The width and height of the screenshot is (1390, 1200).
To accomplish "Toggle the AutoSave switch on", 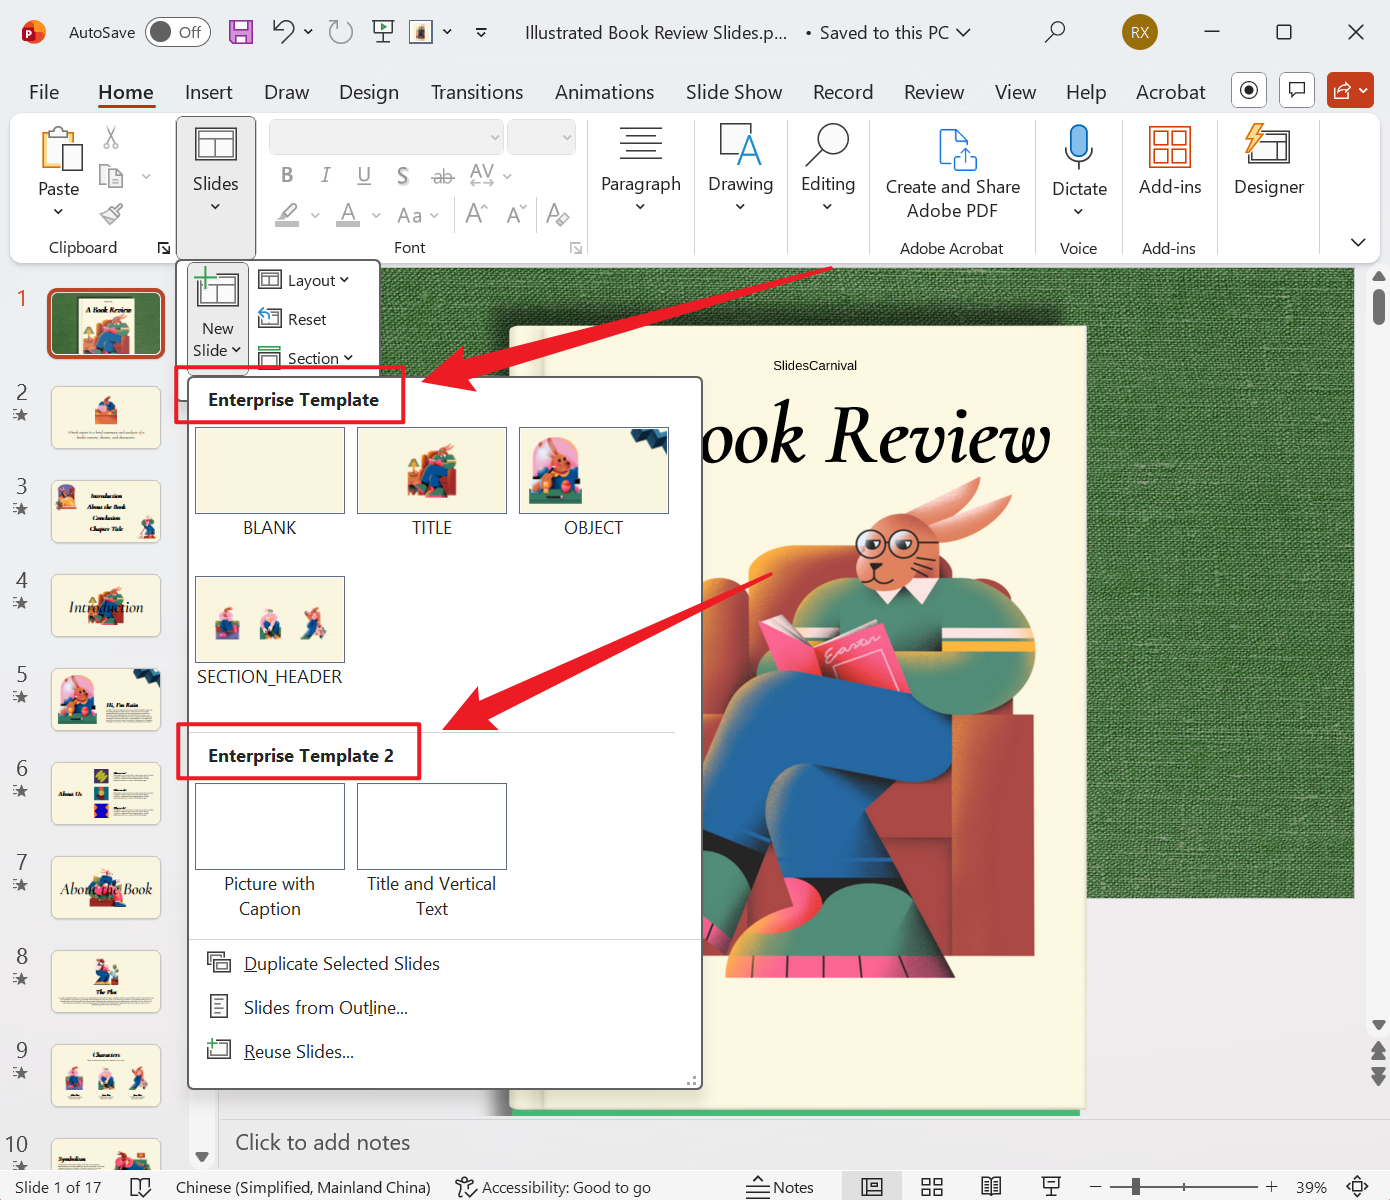I will pyautogui.click(x=177, y=31).
